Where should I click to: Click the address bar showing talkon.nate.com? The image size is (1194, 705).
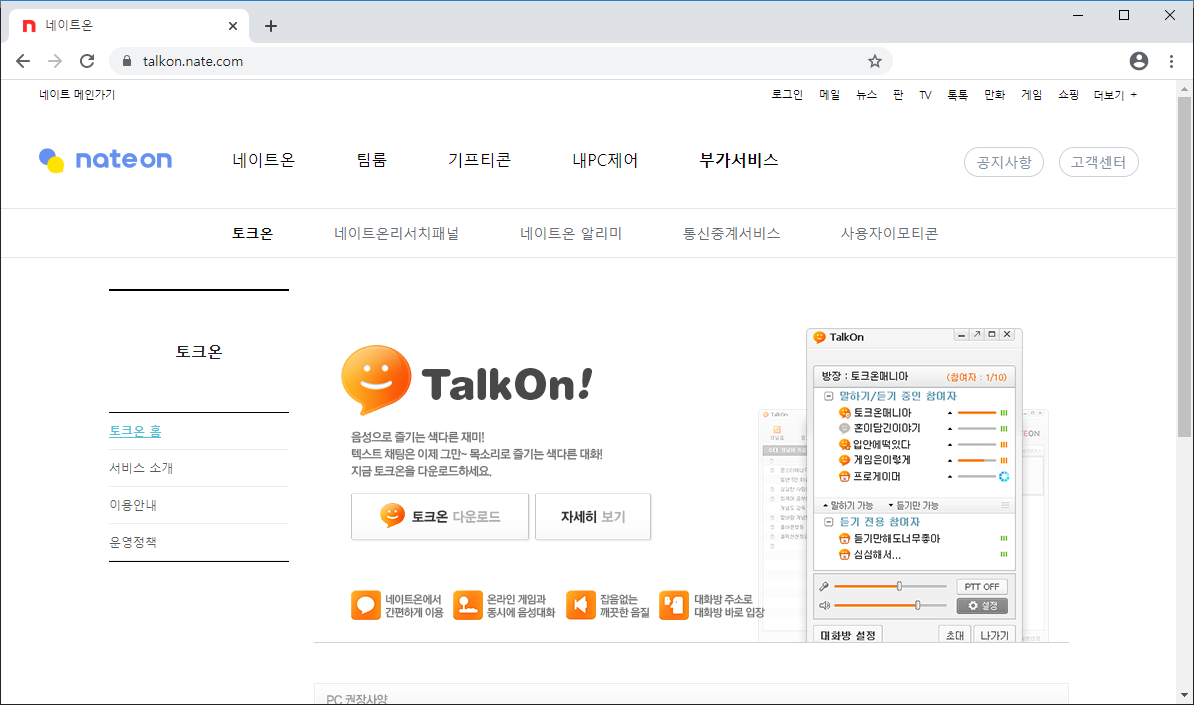point(500,61)
